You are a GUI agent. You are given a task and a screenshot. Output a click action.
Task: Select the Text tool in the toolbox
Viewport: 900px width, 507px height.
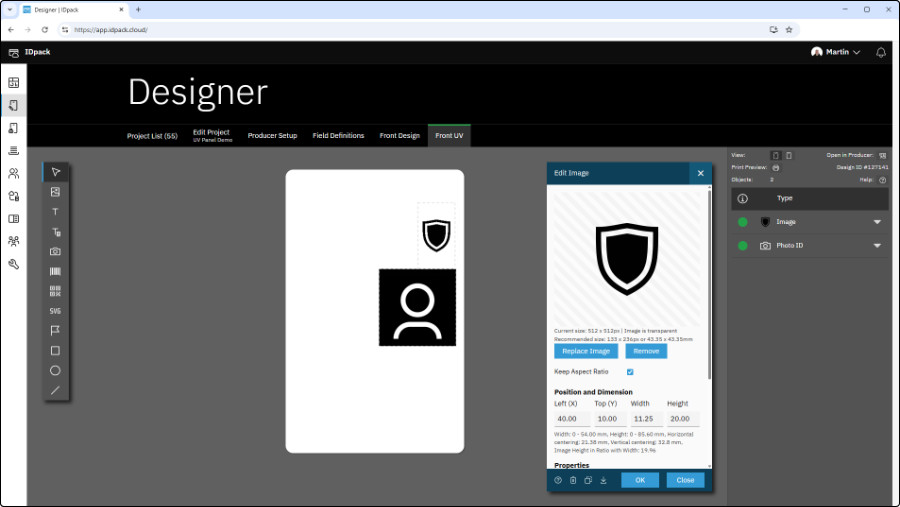click(x=55, y=212)
